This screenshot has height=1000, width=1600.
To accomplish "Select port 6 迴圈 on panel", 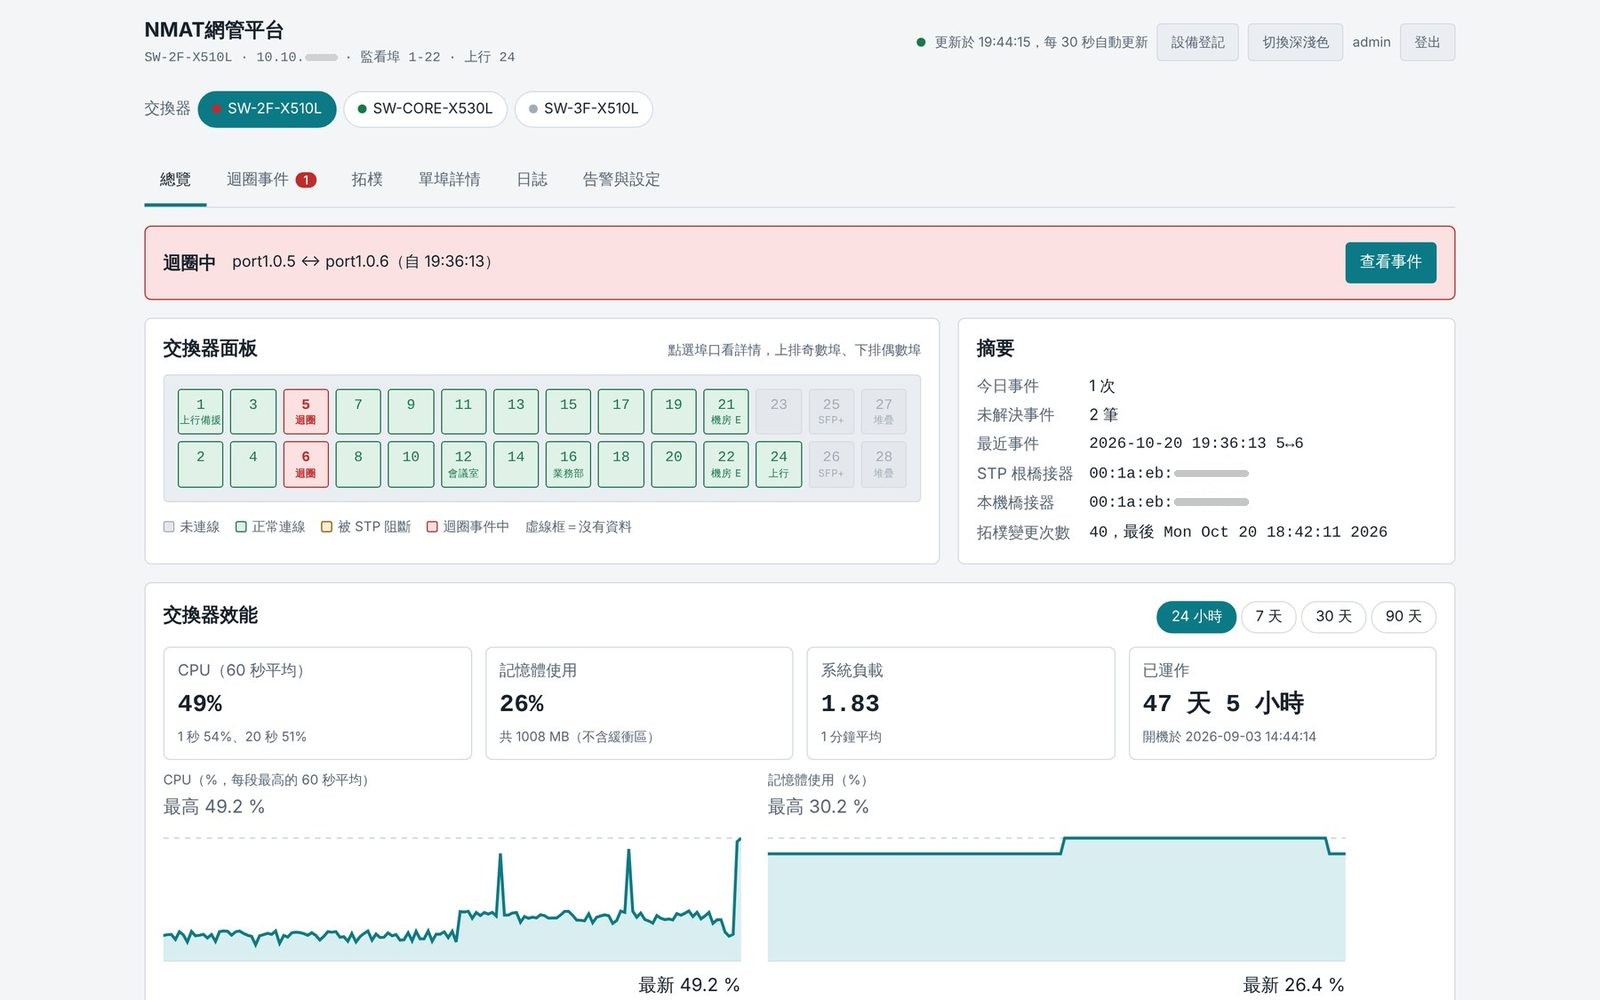I will (x=306, y=464).
